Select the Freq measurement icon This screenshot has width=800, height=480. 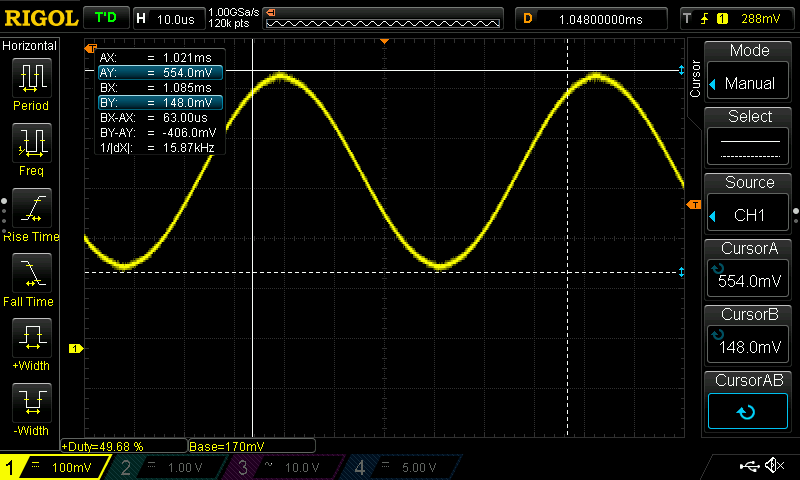click(x=32, y=142)
